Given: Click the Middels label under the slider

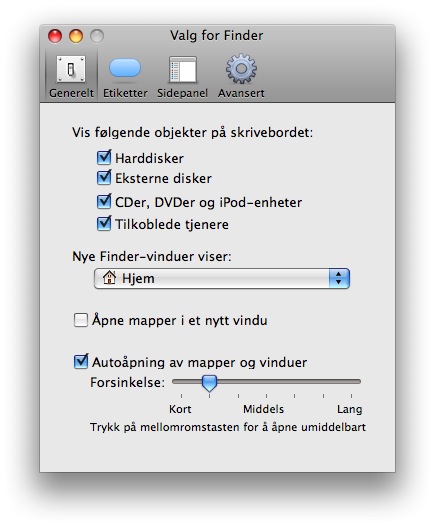Looking at the screenshot, I should [264, 409].
